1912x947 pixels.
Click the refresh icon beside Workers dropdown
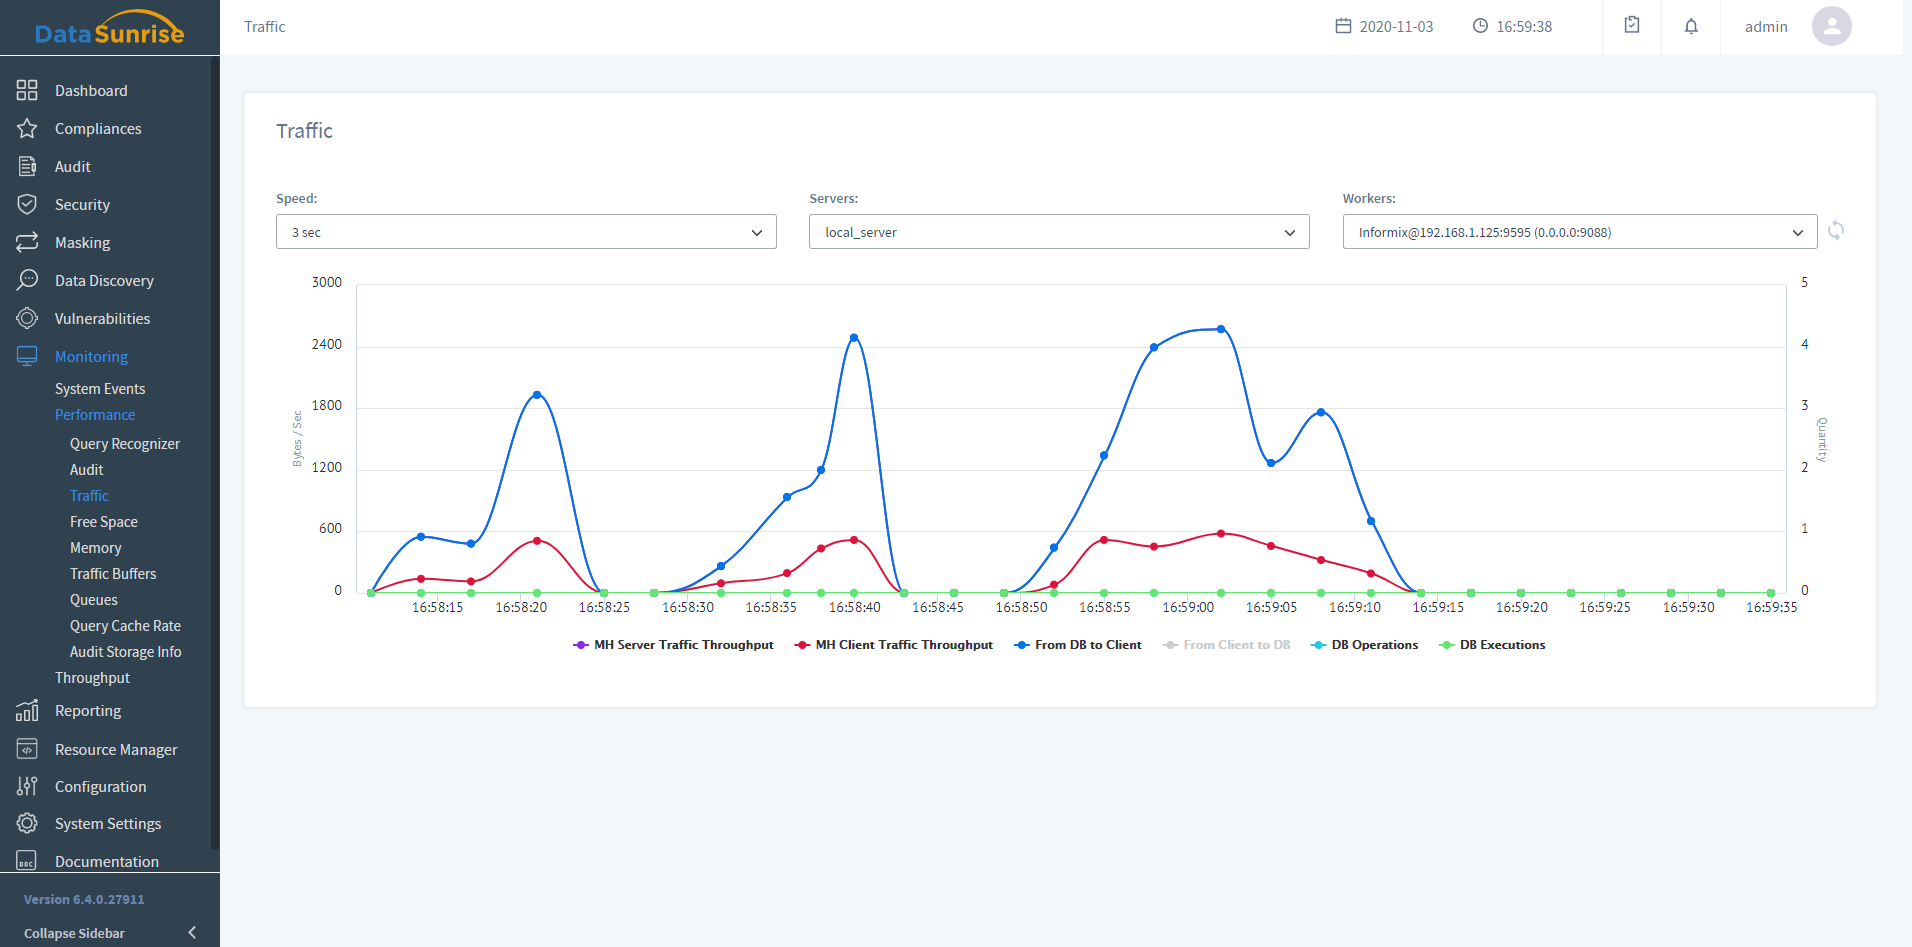[x=1836, y=231]
